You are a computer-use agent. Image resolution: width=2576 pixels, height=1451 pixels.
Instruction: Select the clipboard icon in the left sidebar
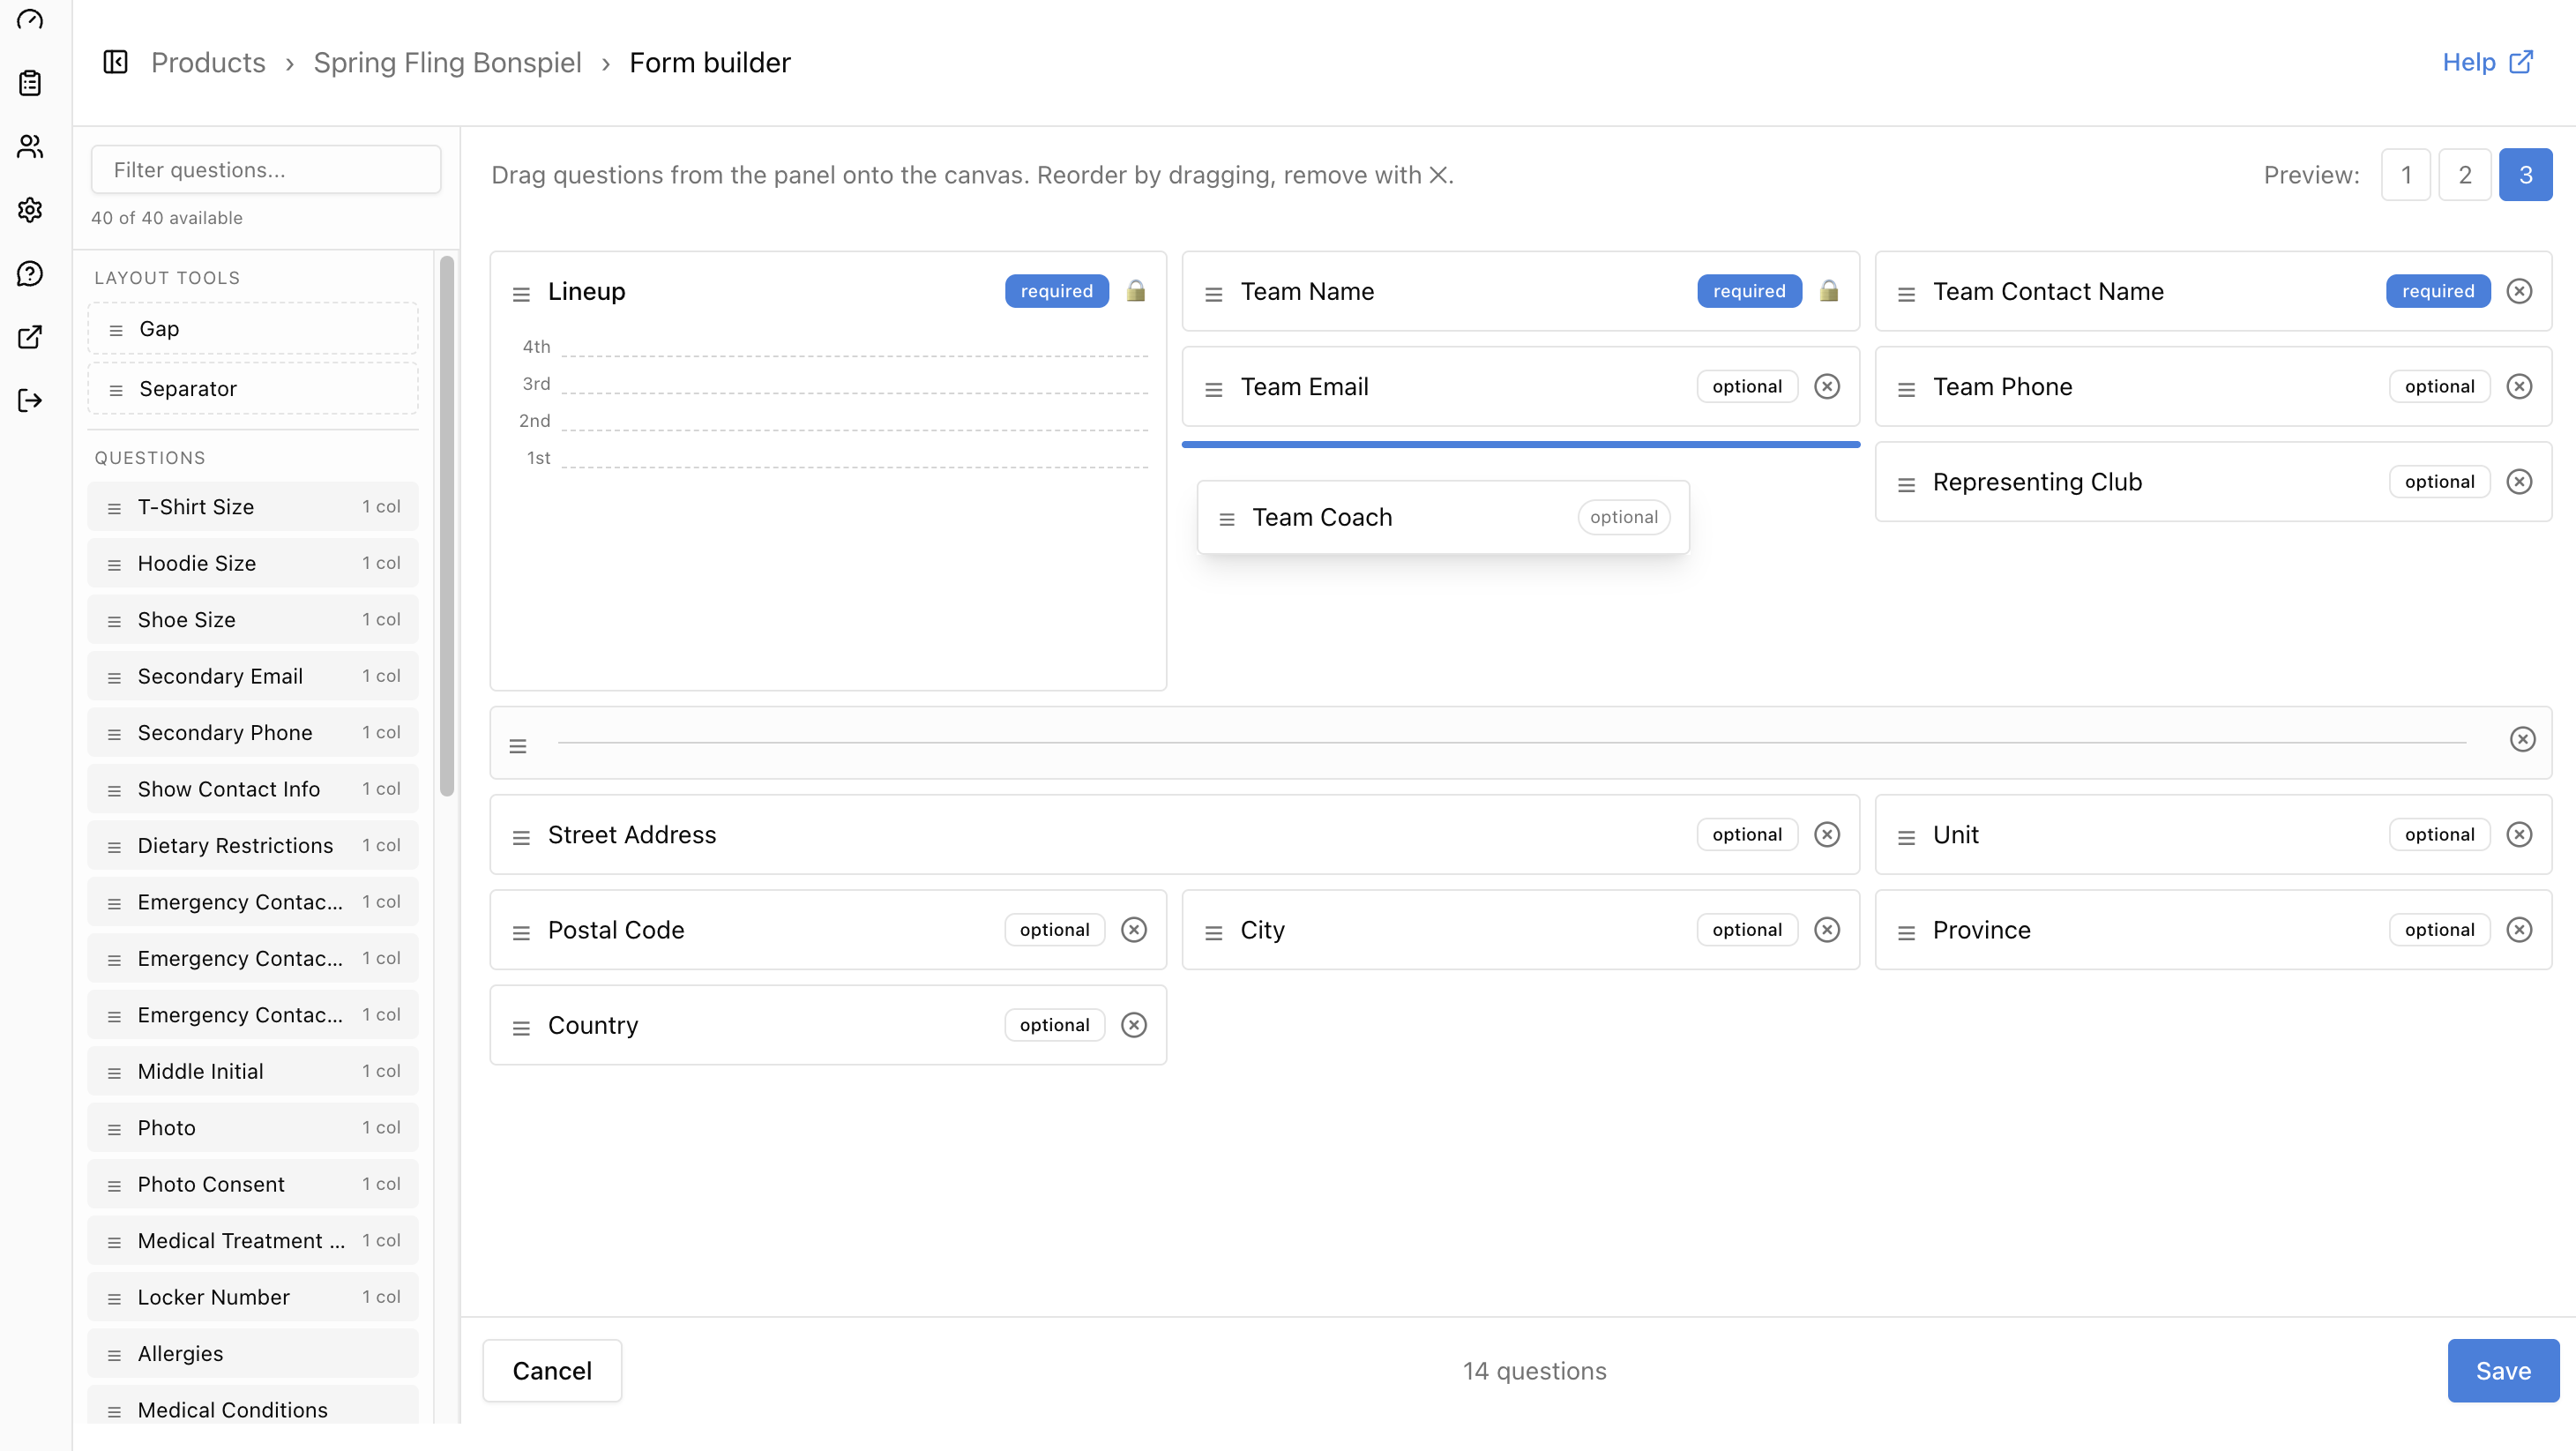point(29,83)
